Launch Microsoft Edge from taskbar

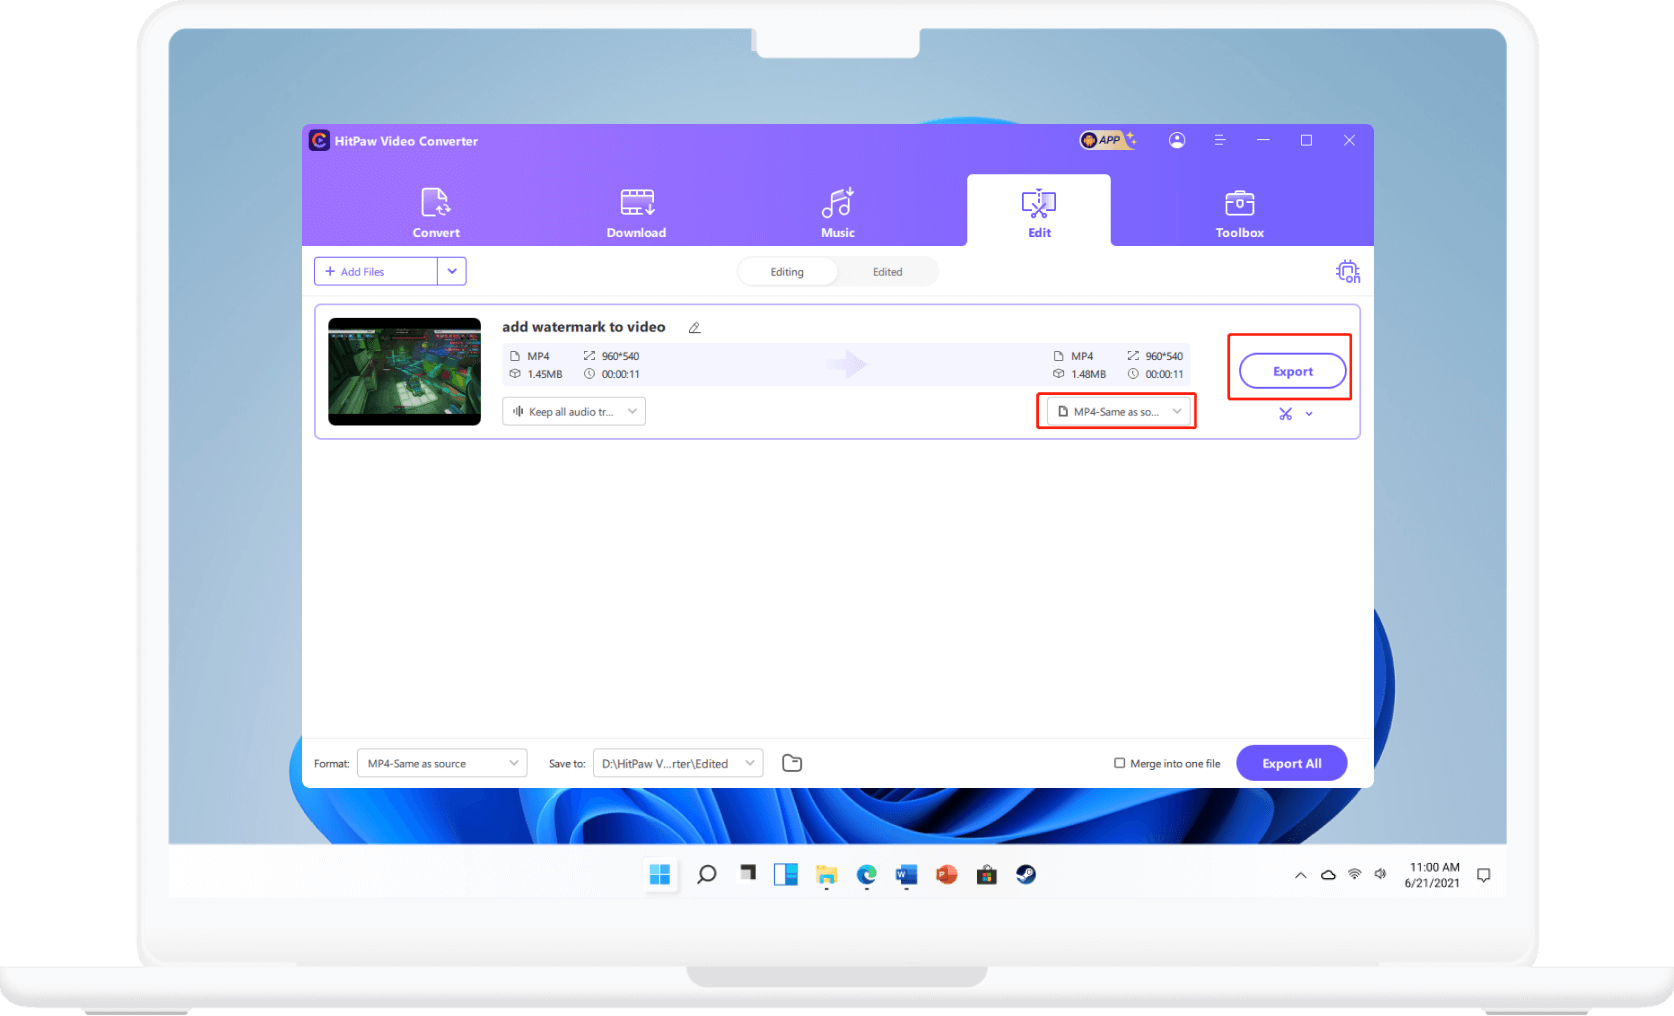[866, 875]
